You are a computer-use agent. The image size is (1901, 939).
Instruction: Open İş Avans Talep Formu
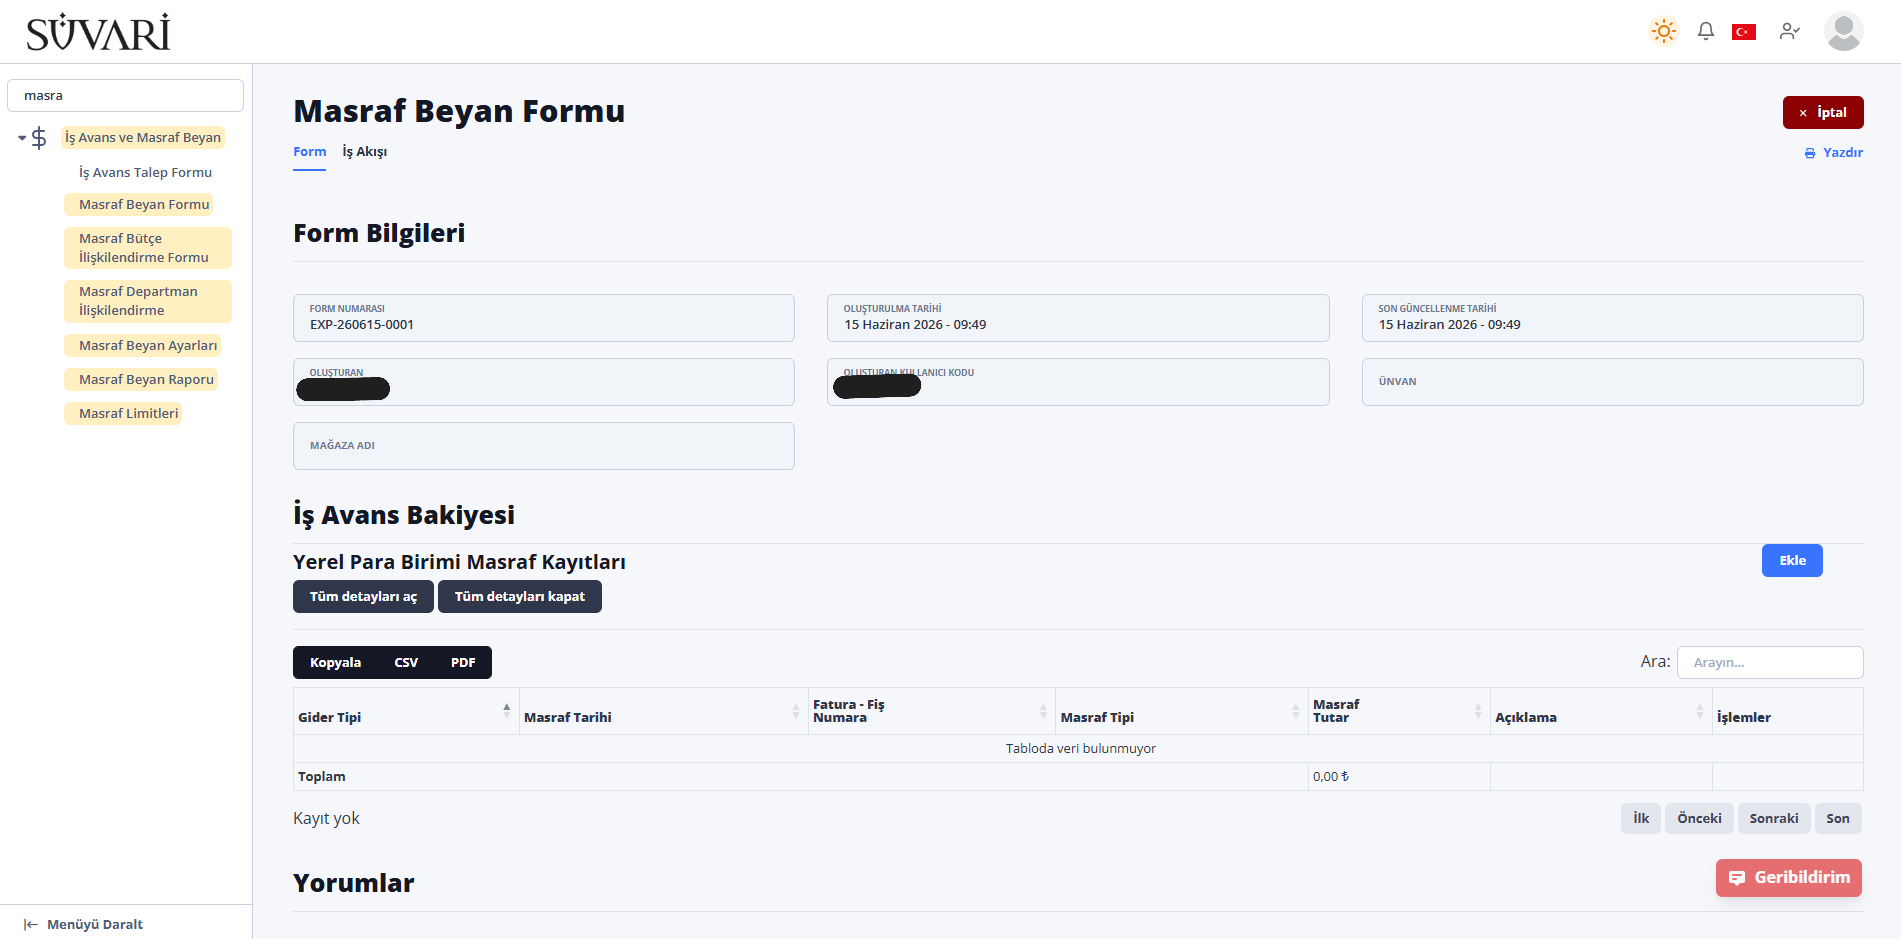(x=145, y=172)
